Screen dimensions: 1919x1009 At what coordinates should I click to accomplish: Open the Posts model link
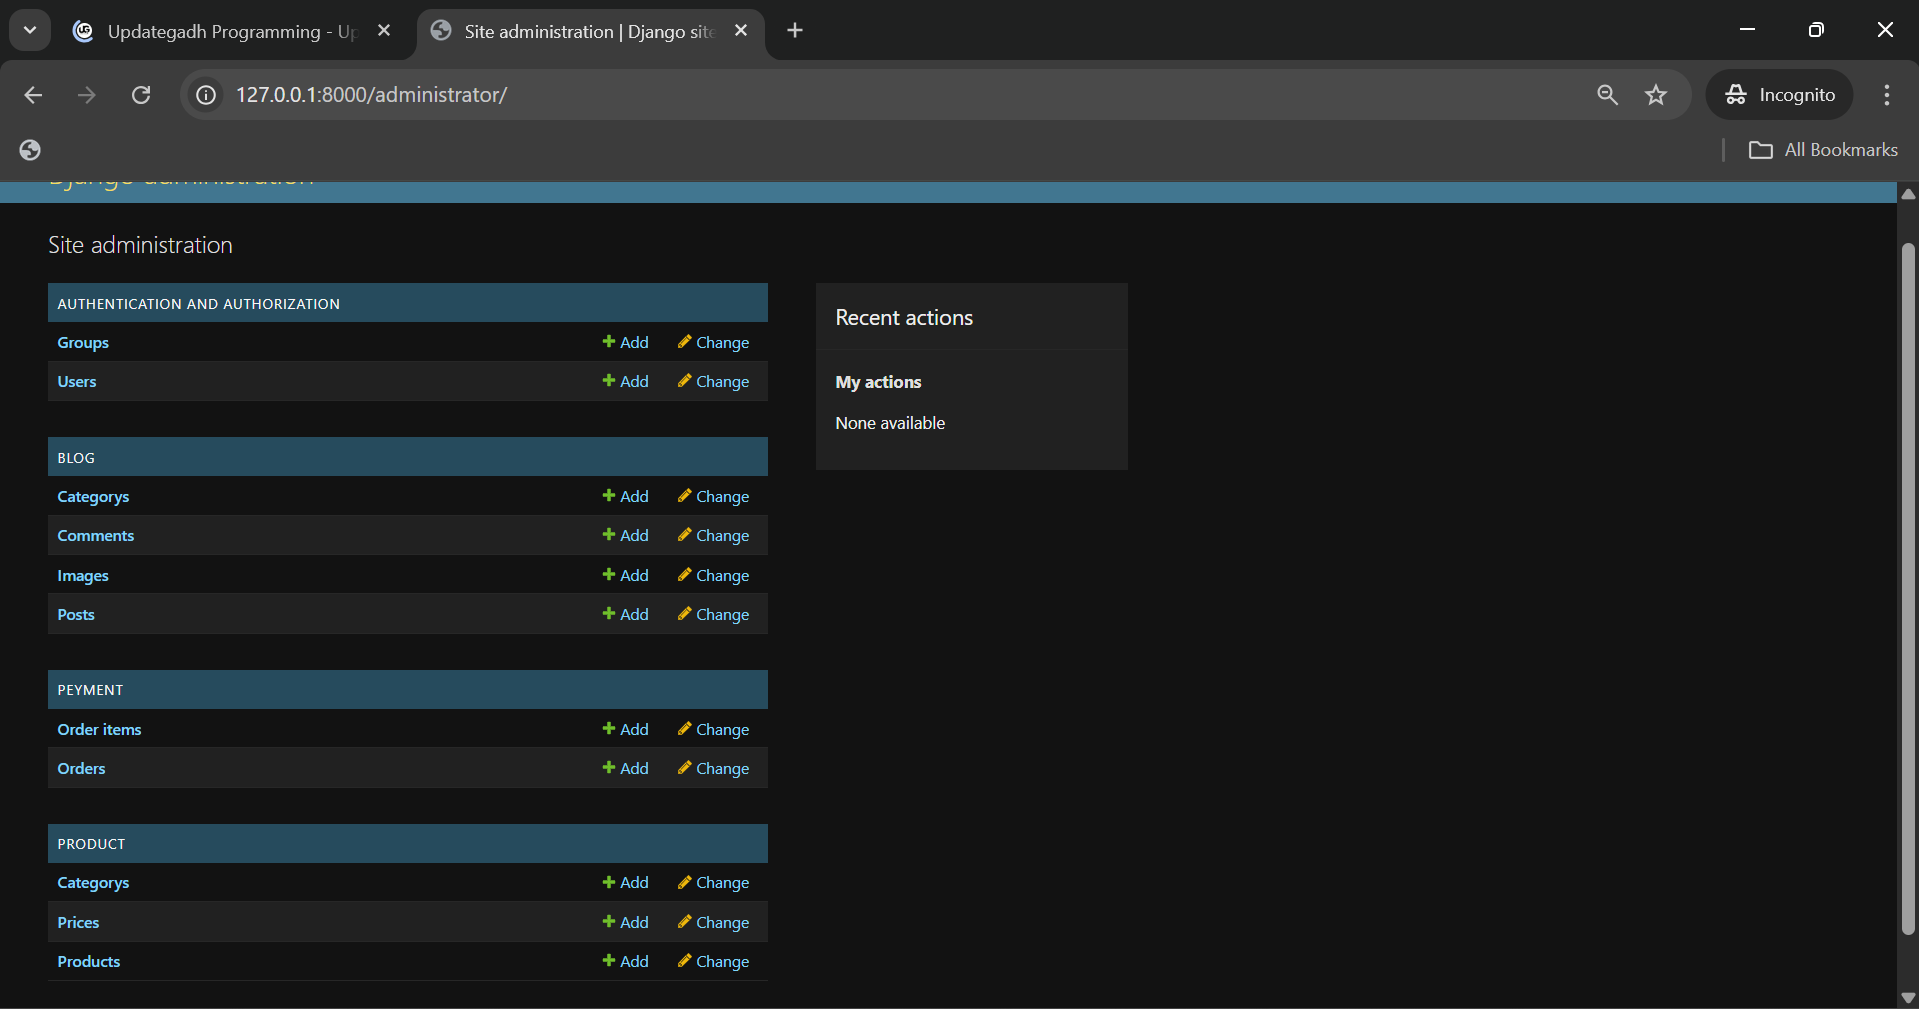point(76,615)
